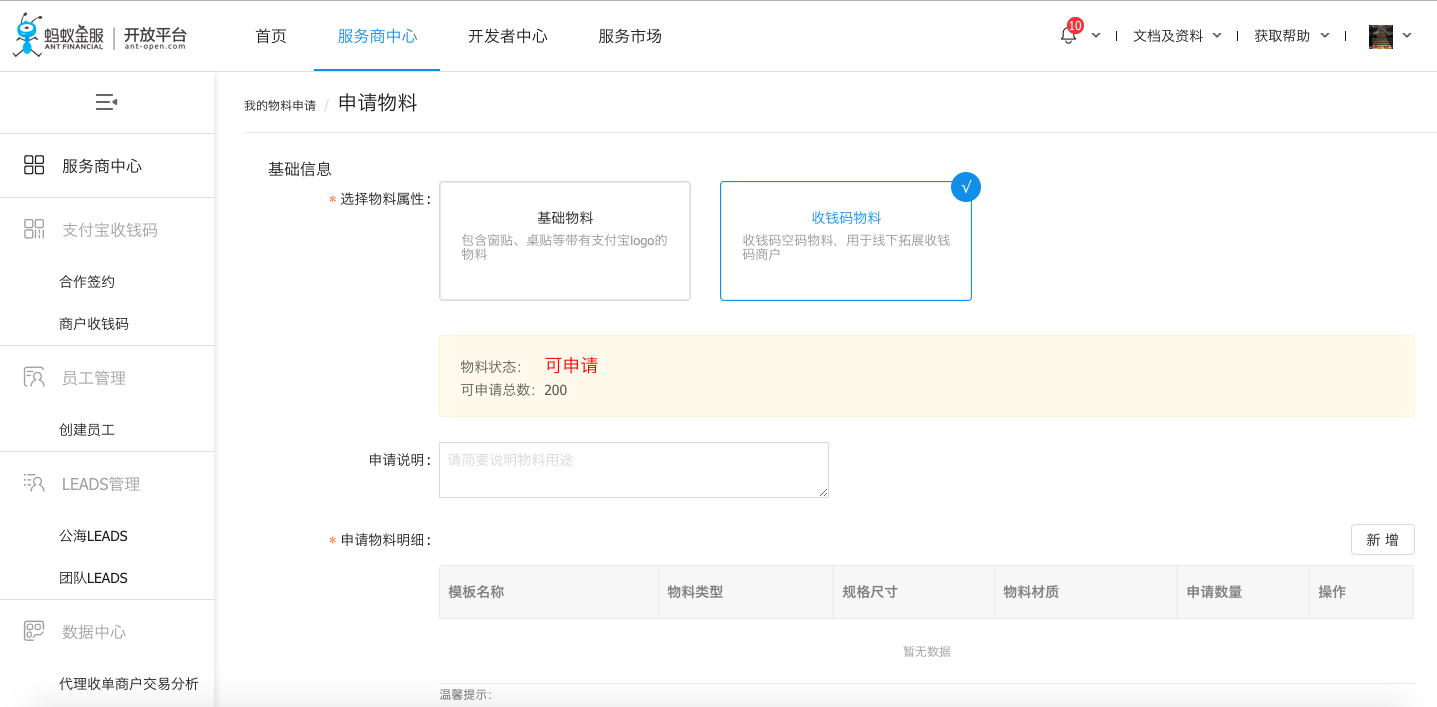This screenshot has height=707, width=1437.
Task: Click the 新增 button
Action: pos(1382,540)
